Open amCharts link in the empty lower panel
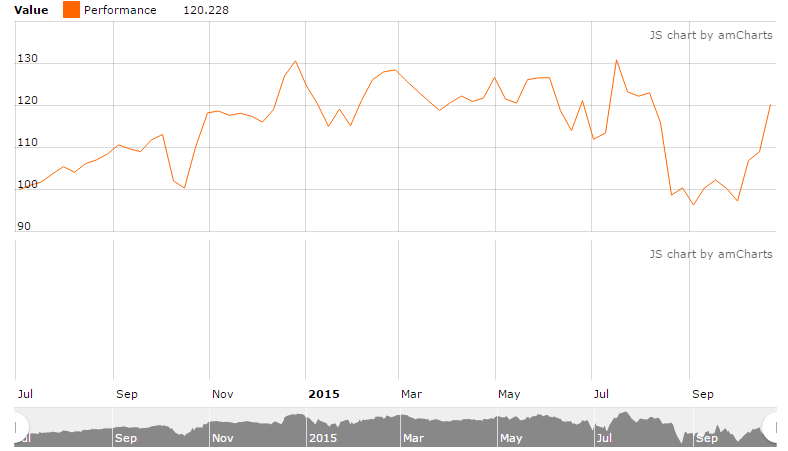 coord(711,254)
